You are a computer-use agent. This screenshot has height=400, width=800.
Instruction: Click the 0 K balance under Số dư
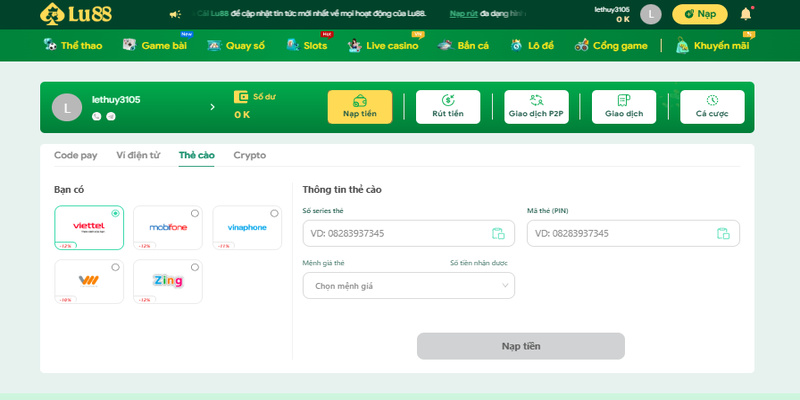[242, 115]
